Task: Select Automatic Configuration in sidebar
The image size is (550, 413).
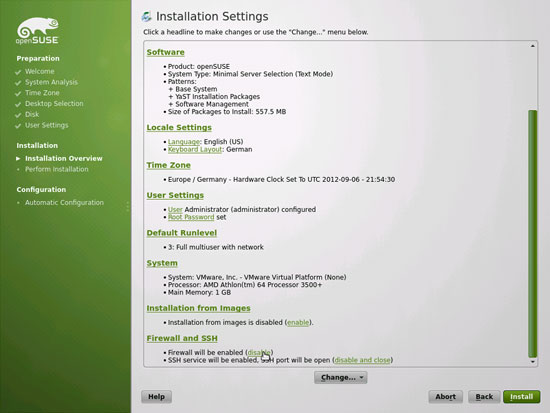Action: 64,203
